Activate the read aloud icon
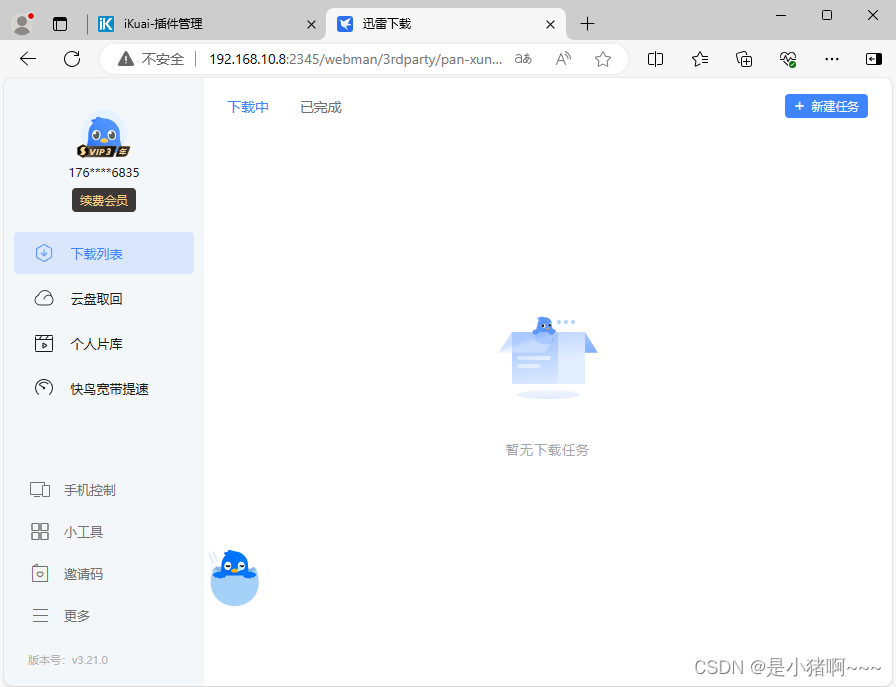Image resolution: width=896 pixels, height=687 pixels. pos(563,59)
